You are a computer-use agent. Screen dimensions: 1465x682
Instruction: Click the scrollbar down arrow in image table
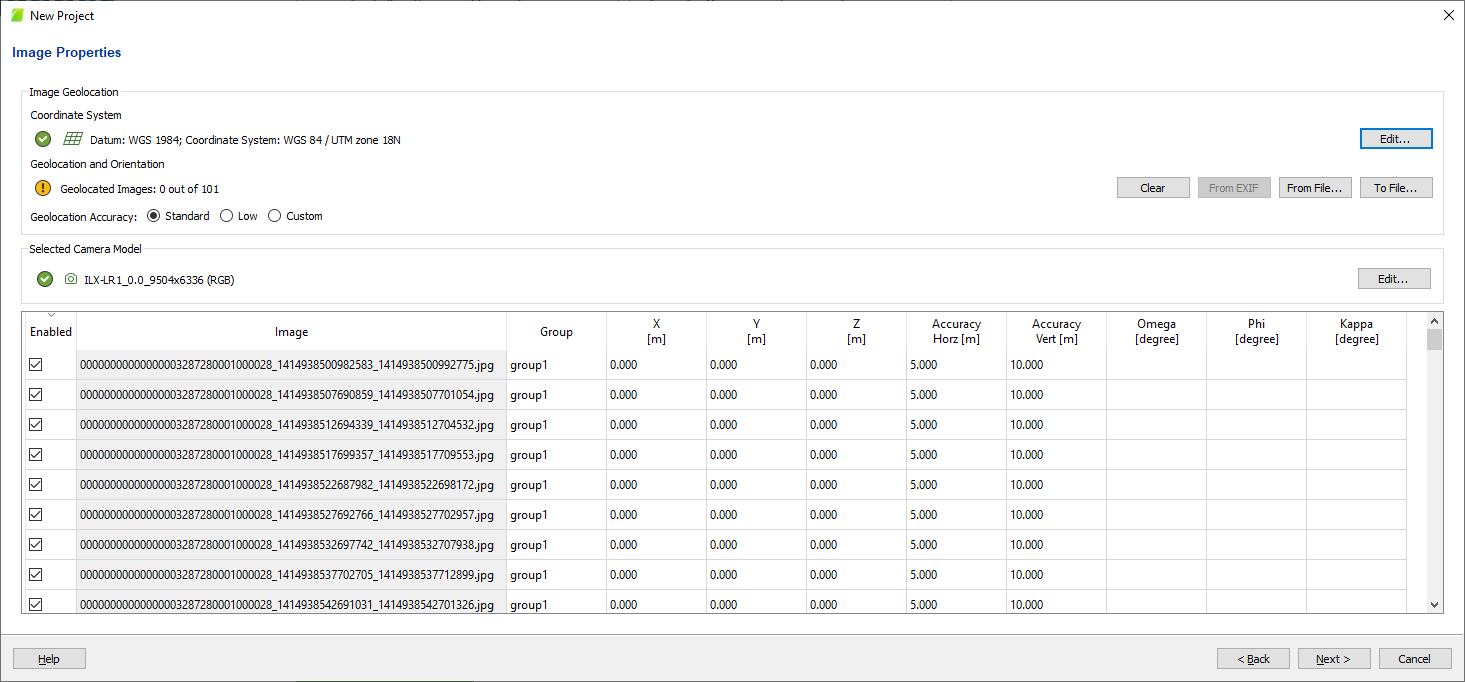[1435, 604]
